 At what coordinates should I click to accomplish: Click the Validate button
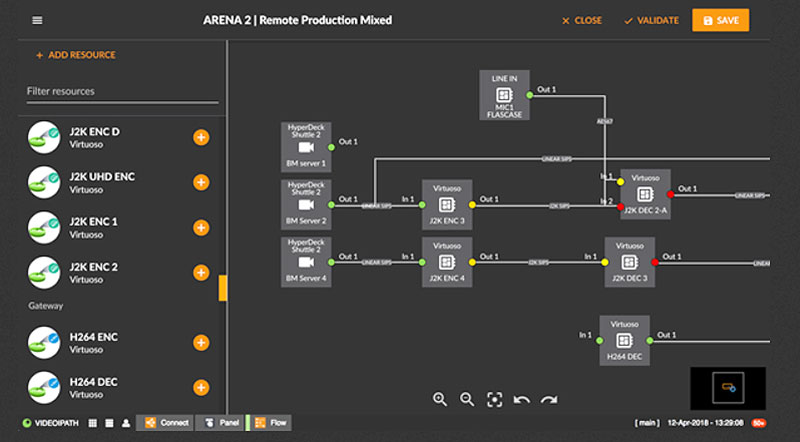pyautogui.click(x=651, y=20)
